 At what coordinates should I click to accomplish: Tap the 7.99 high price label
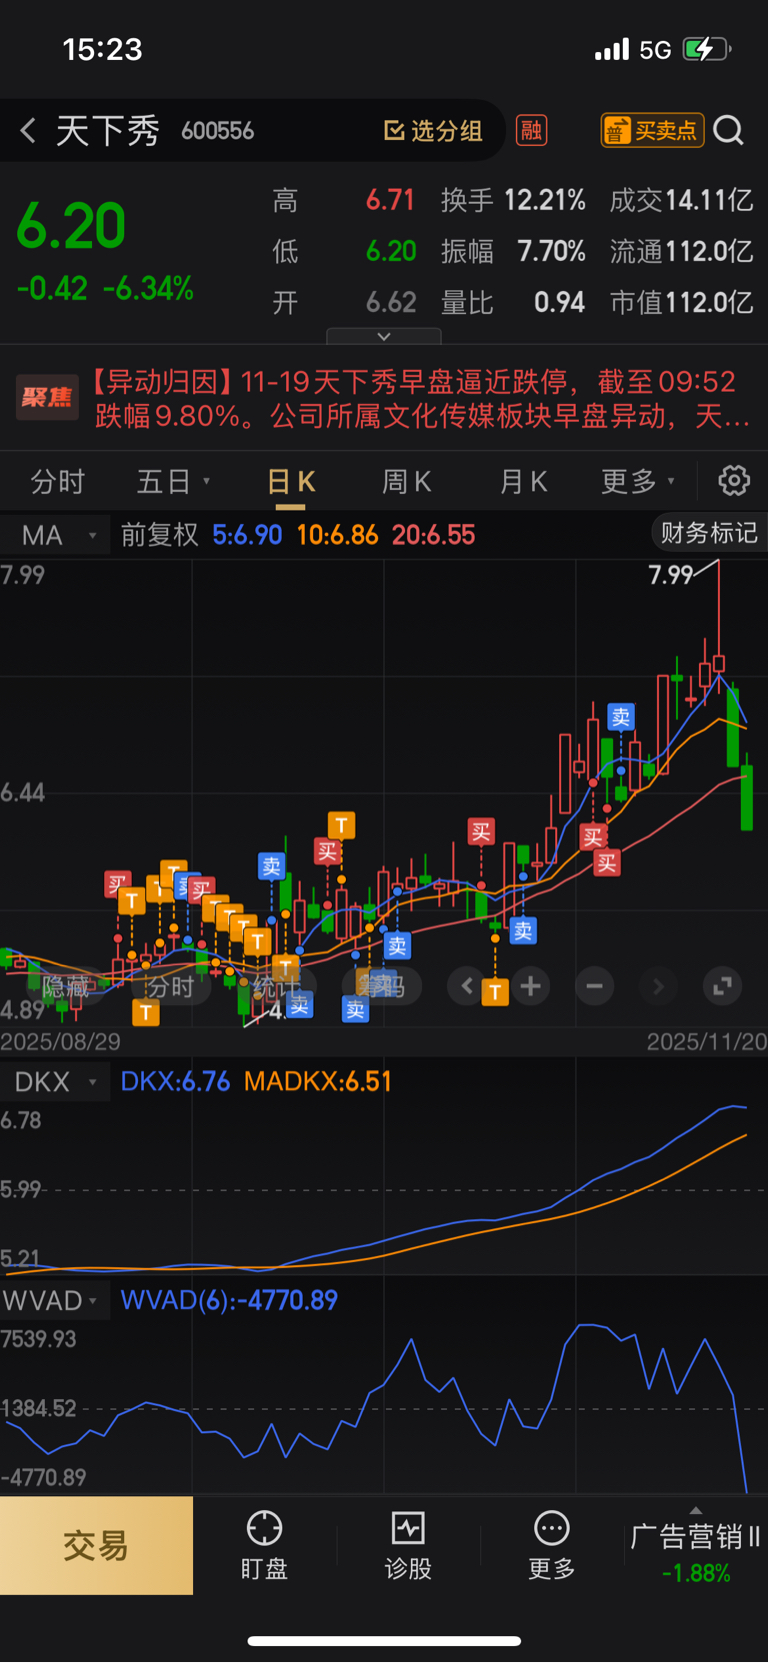click(x=671, y=575)
